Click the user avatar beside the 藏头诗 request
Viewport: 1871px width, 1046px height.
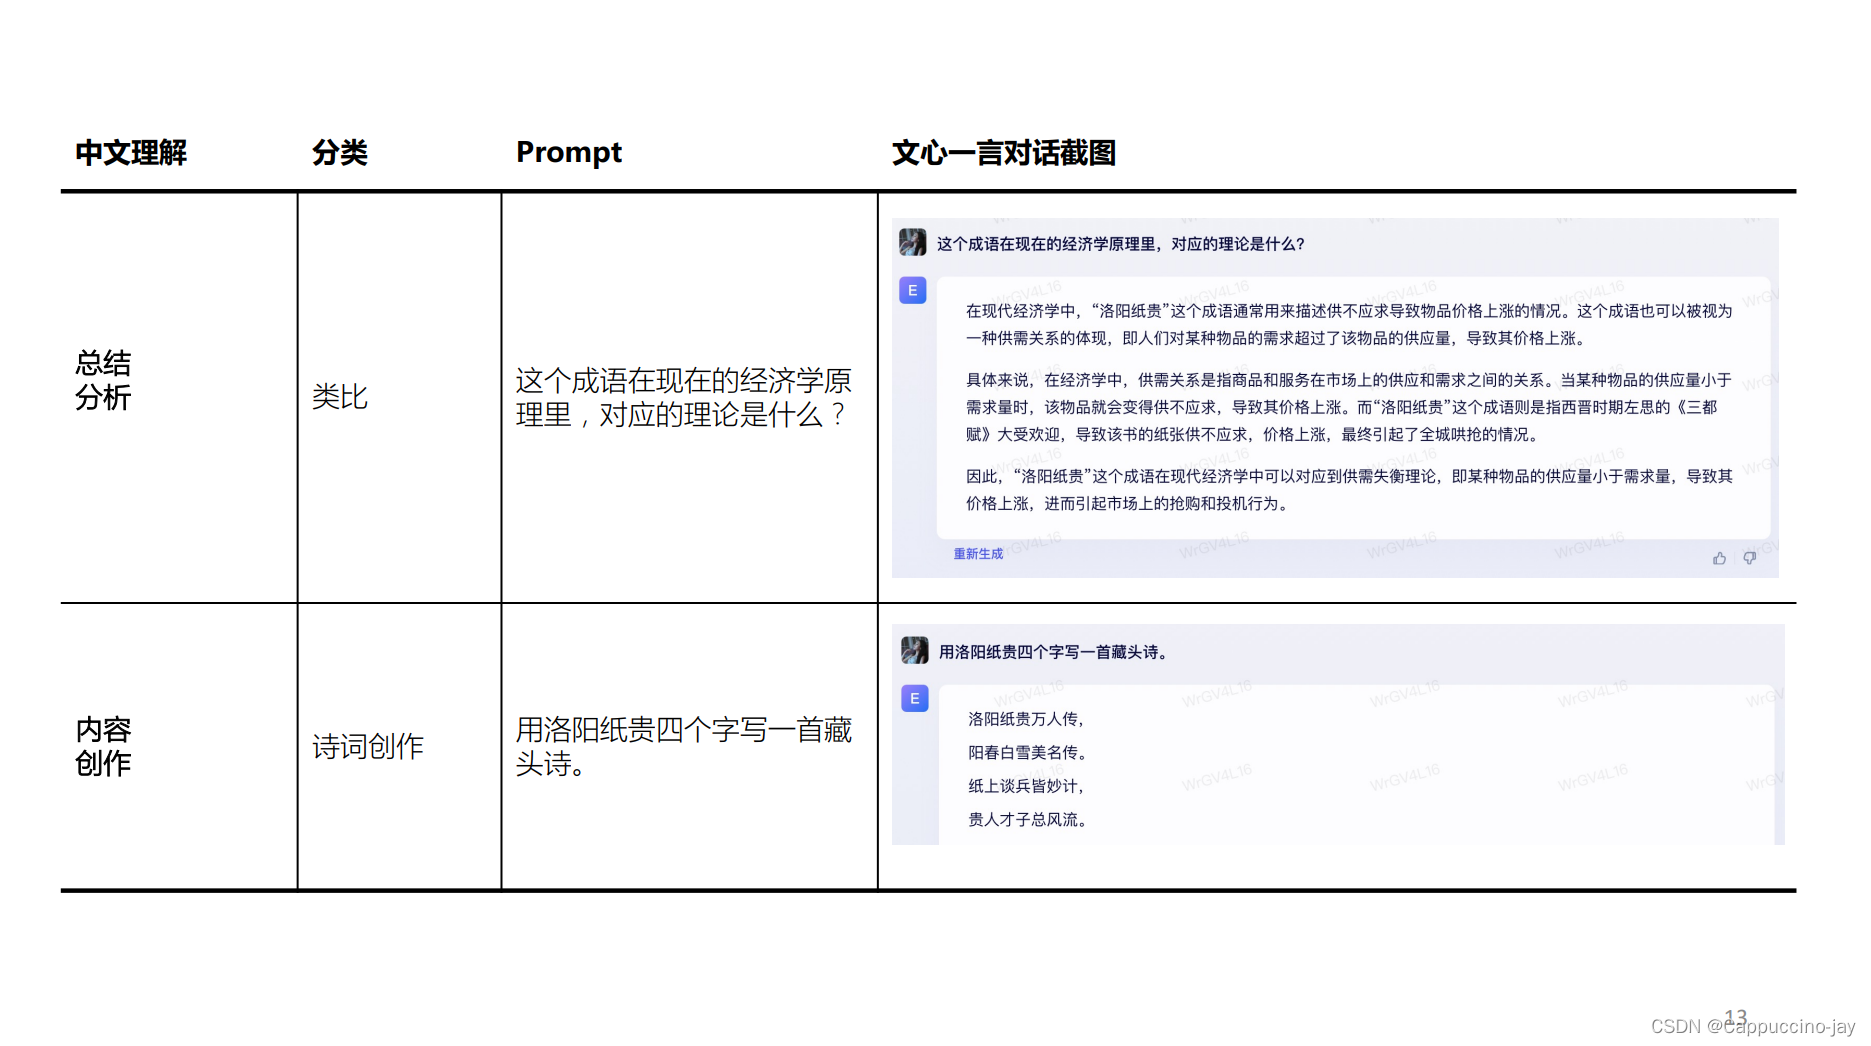point(914,650)
